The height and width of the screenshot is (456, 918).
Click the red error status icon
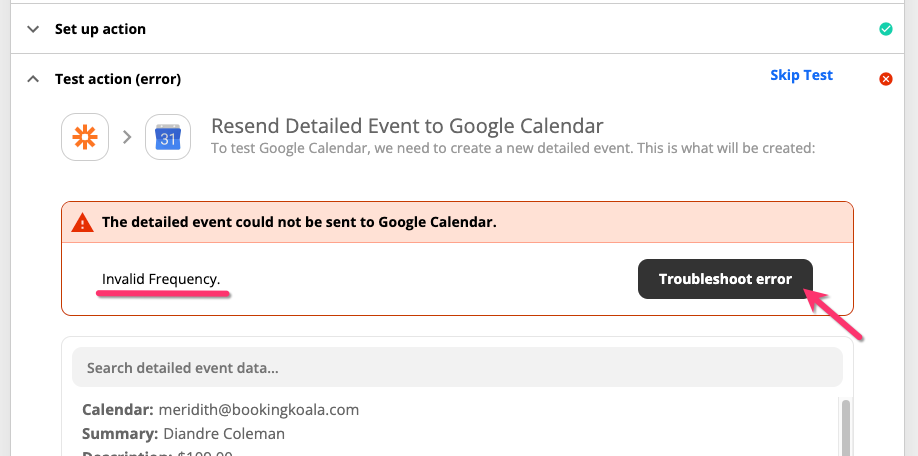point(885,79)
